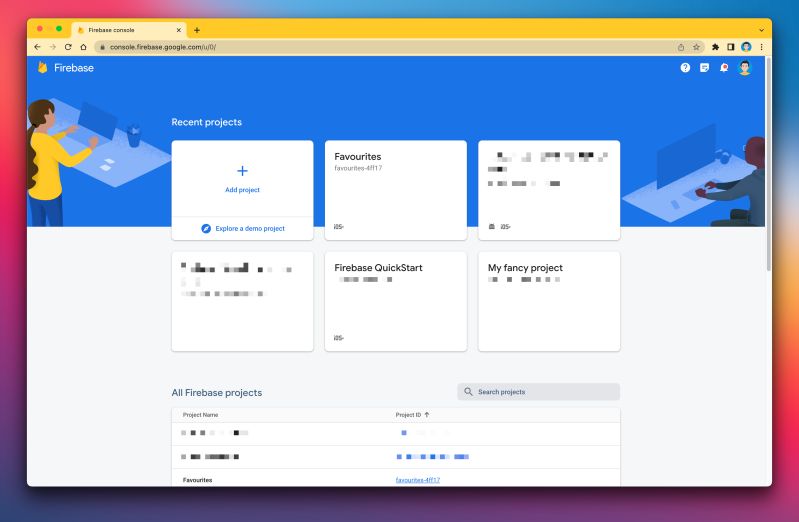Click the Add project link
This screenshot has width=799, height=522.
click(x=243, y=190)
